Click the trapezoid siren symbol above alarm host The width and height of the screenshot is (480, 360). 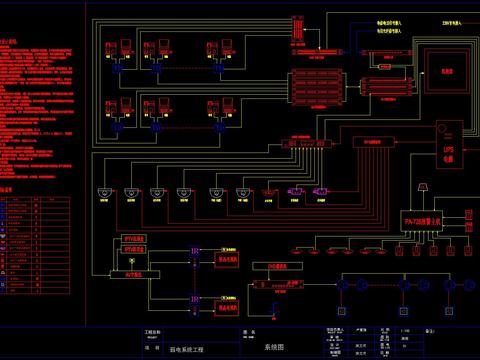423,187
